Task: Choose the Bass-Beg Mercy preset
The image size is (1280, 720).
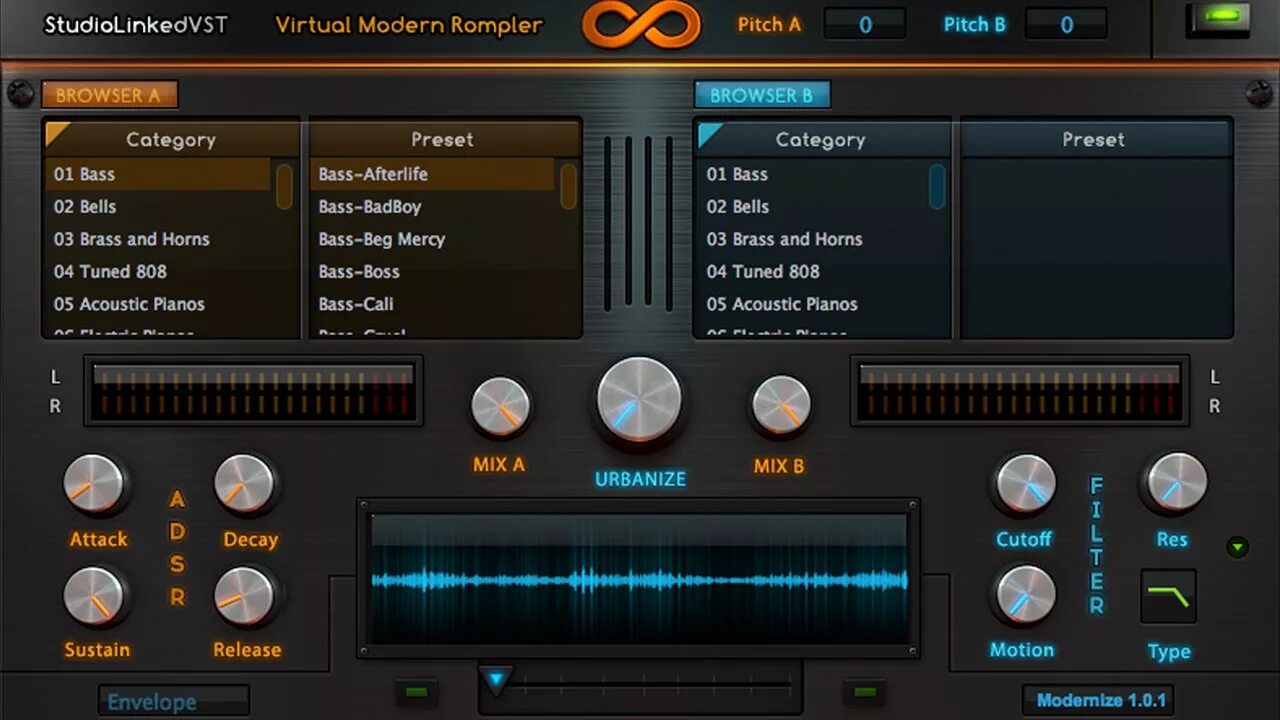Action: (x=433, y=239)
